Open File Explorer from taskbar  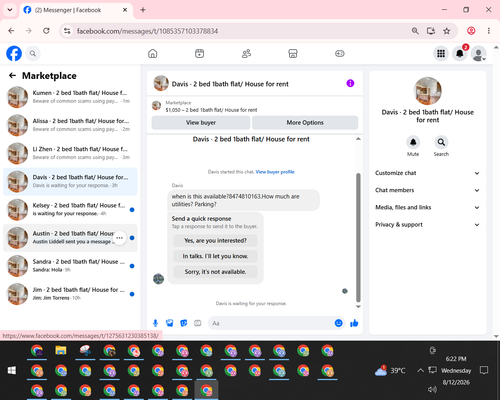(x=61, y=351)
